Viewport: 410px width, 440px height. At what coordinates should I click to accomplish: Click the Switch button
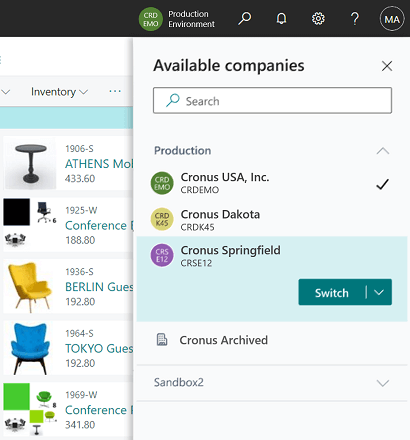click(332, 292)
